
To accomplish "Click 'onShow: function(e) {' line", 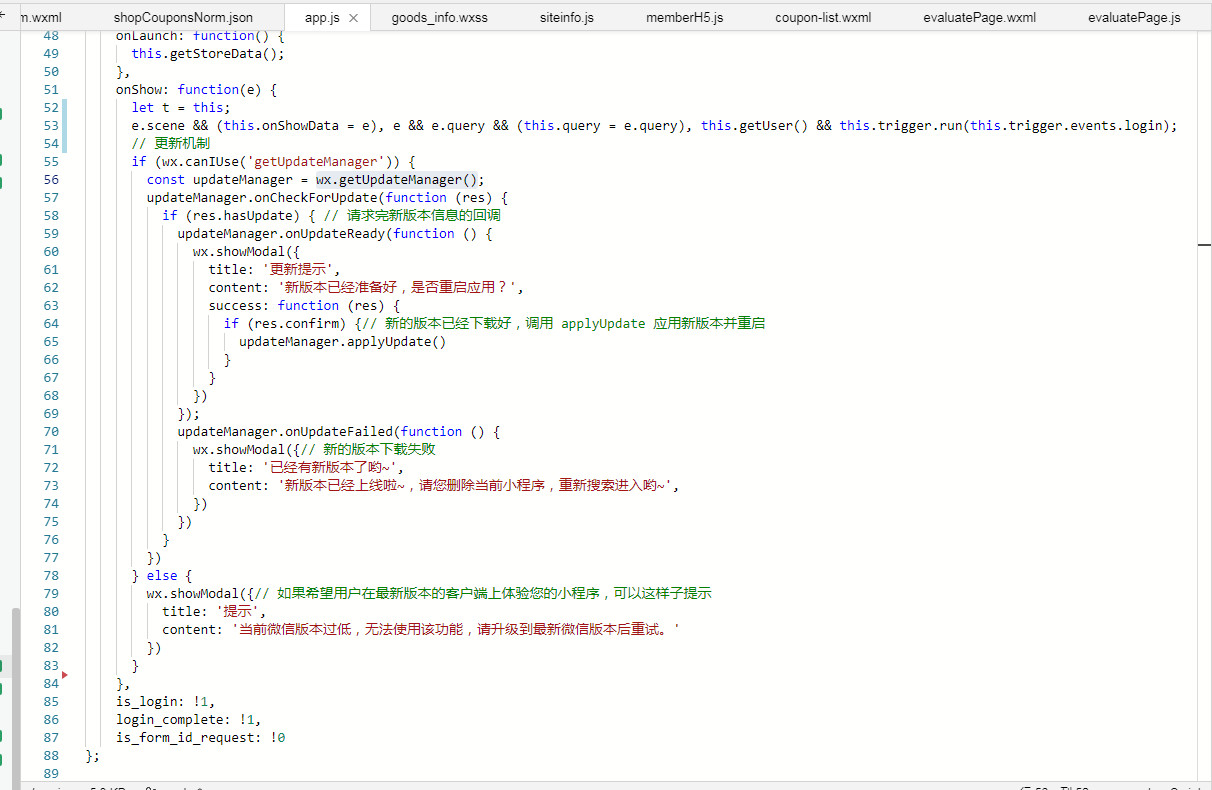I will coord(196,89).
